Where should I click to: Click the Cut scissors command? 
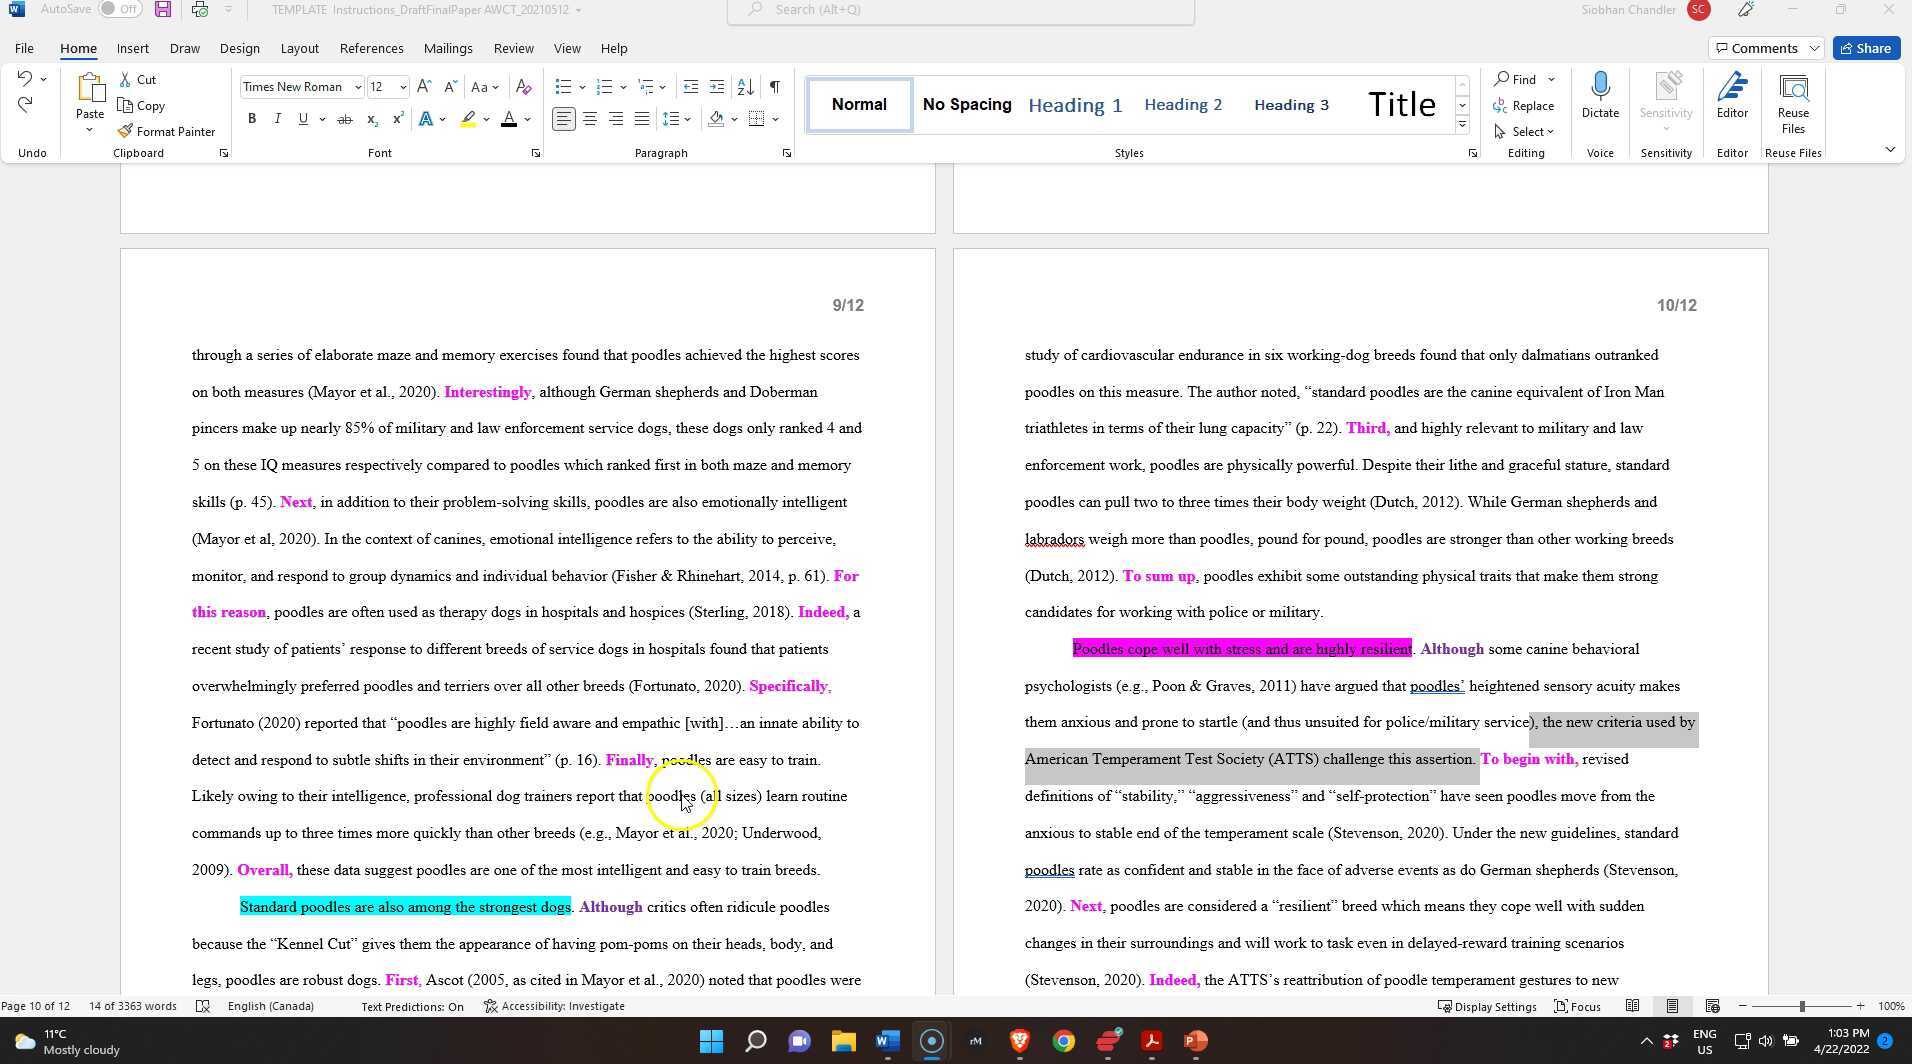(137, 79)
